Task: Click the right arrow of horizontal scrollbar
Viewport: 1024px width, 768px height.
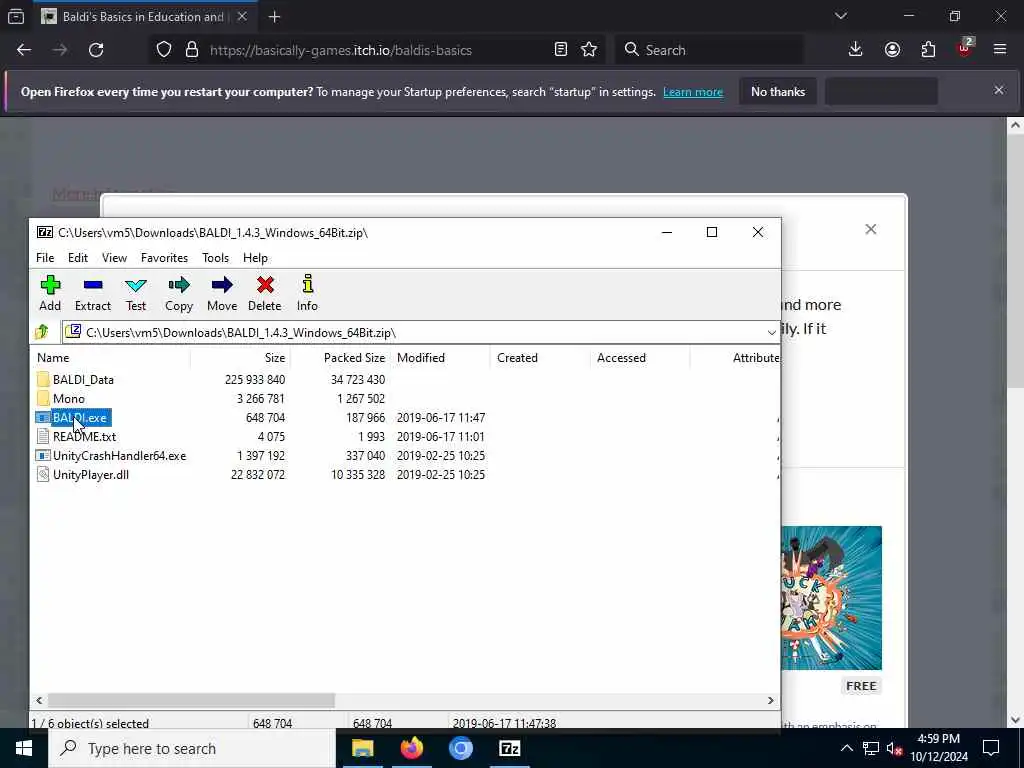Action: click(x=771, y=700)
